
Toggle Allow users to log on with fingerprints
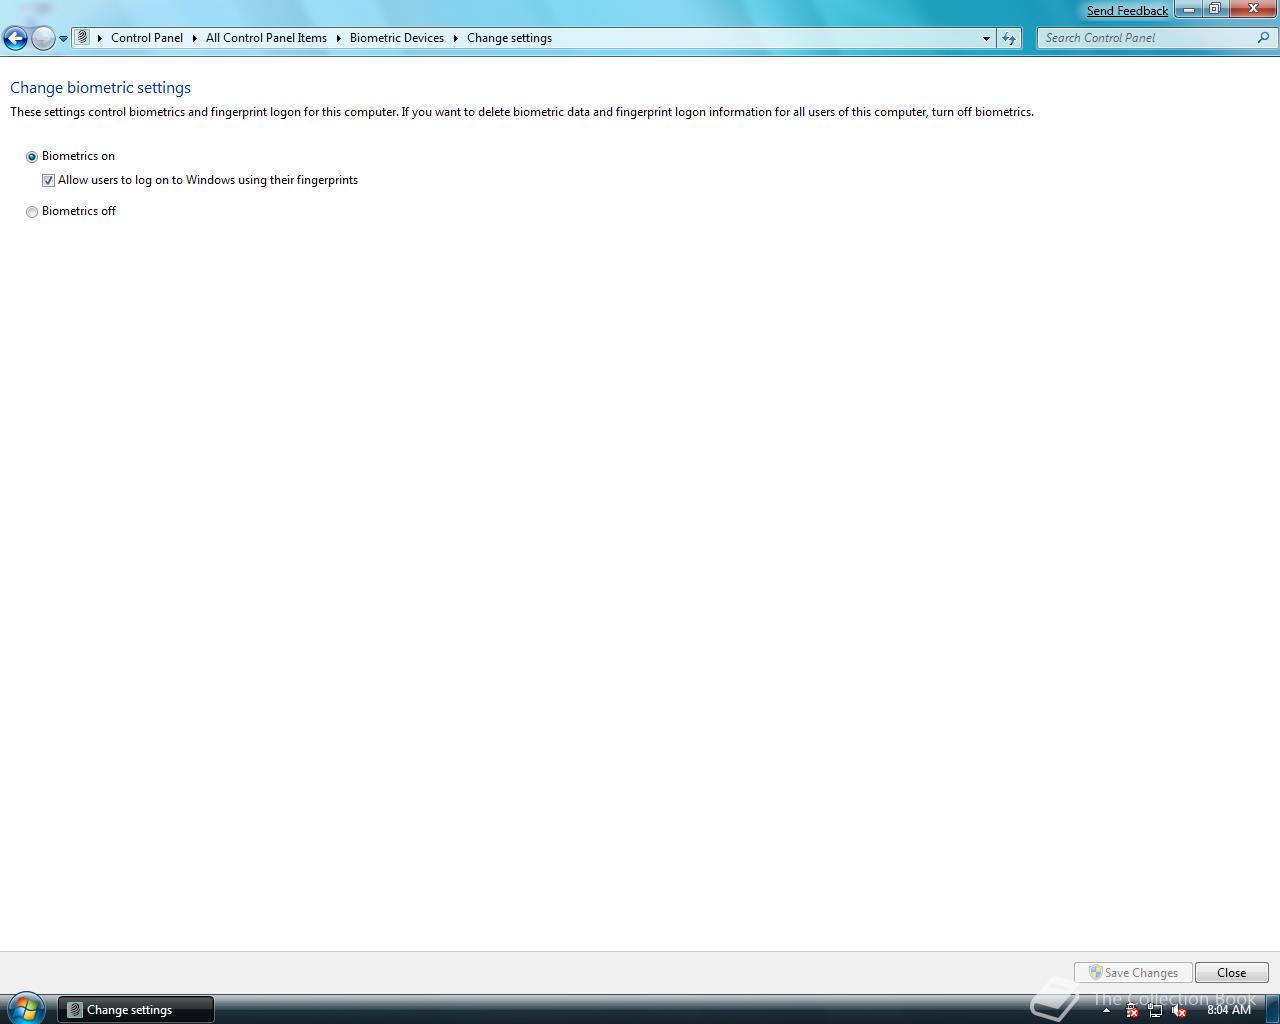(48, 181)
